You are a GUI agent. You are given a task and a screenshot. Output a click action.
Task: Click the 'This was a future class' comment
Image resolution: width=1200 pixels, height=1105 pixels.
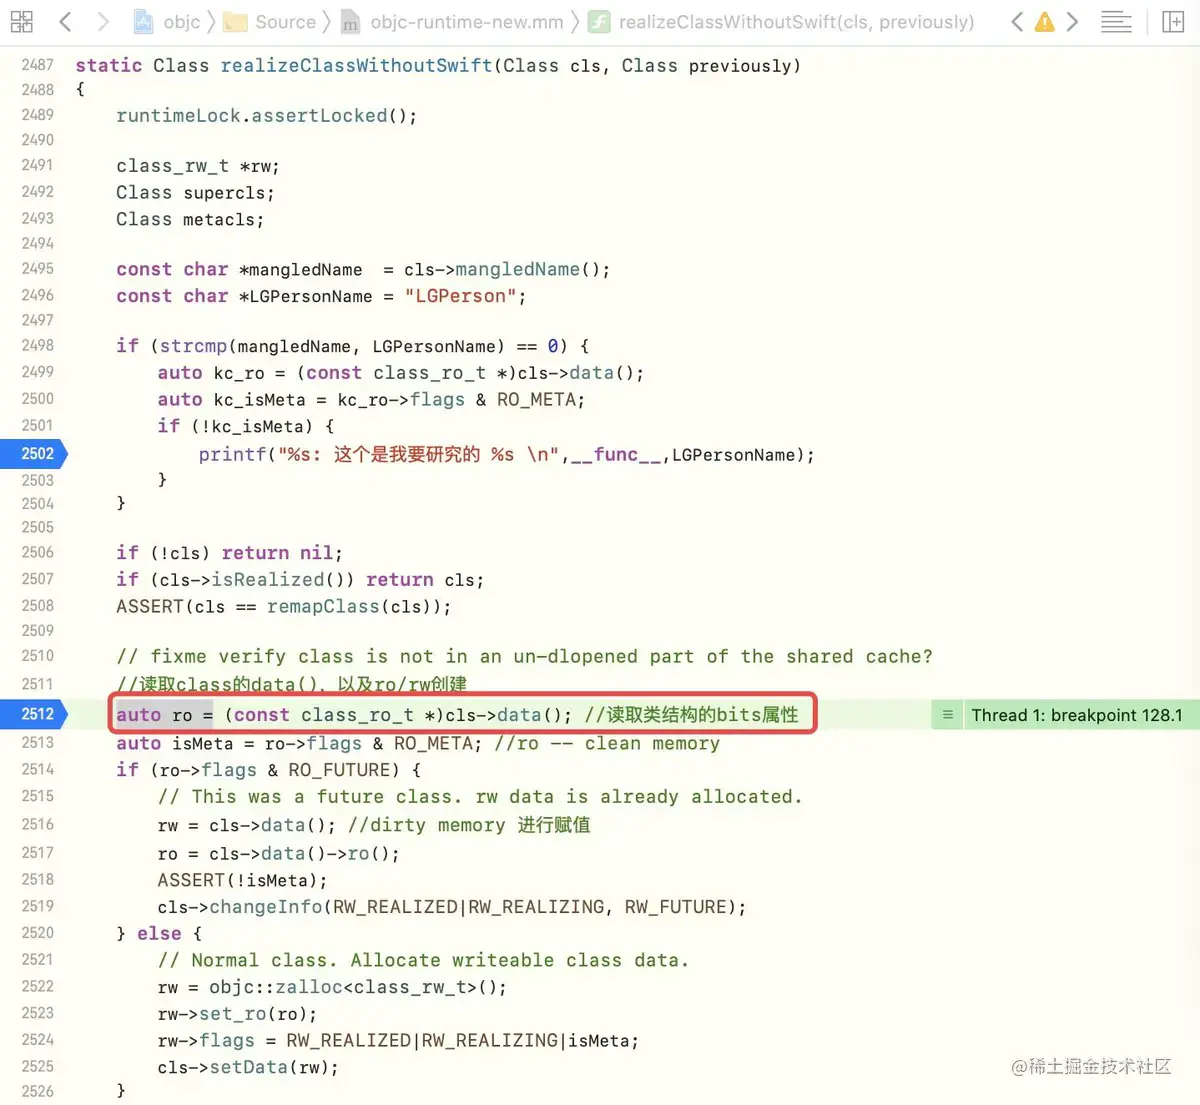pyautogui.click(x=480, y=797)
